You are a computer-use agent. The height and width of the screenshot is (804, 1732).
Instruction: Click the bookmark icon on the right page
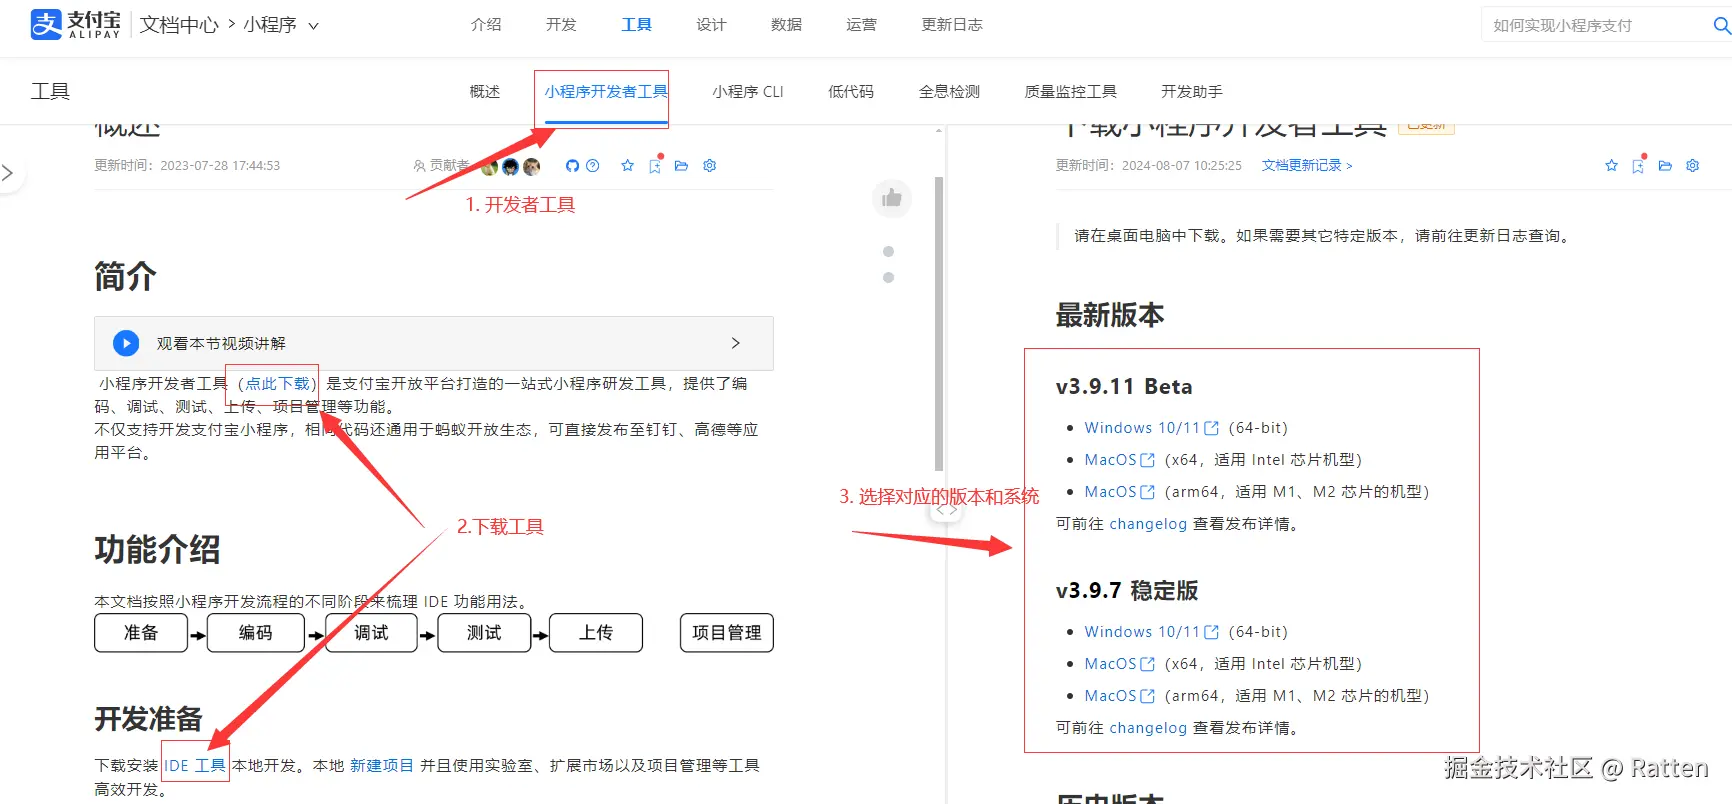click(1638, 166)
